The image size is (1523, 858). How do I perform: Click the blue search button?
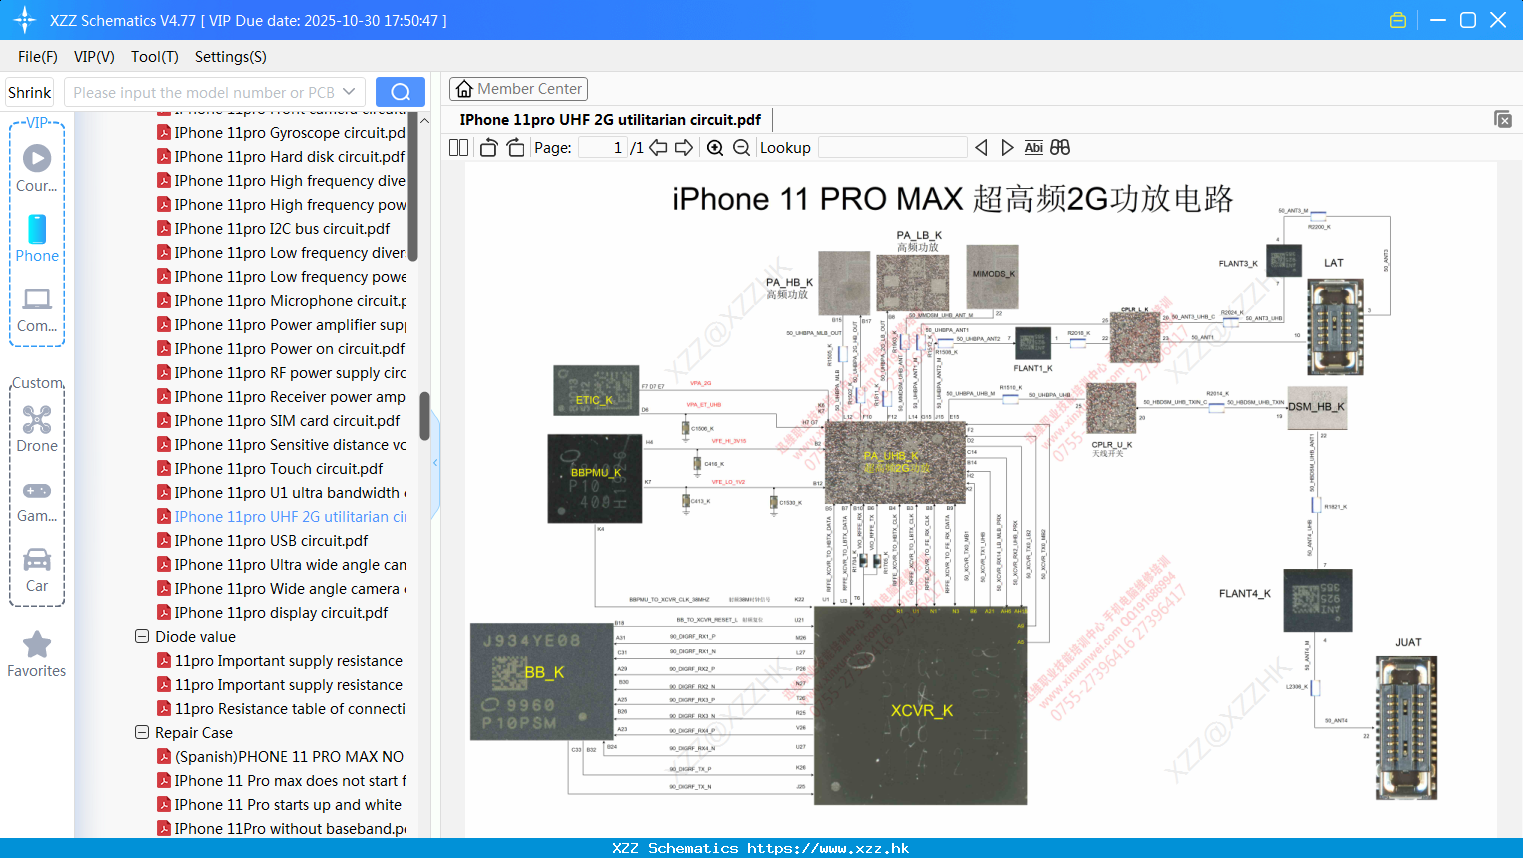point(400,92)
